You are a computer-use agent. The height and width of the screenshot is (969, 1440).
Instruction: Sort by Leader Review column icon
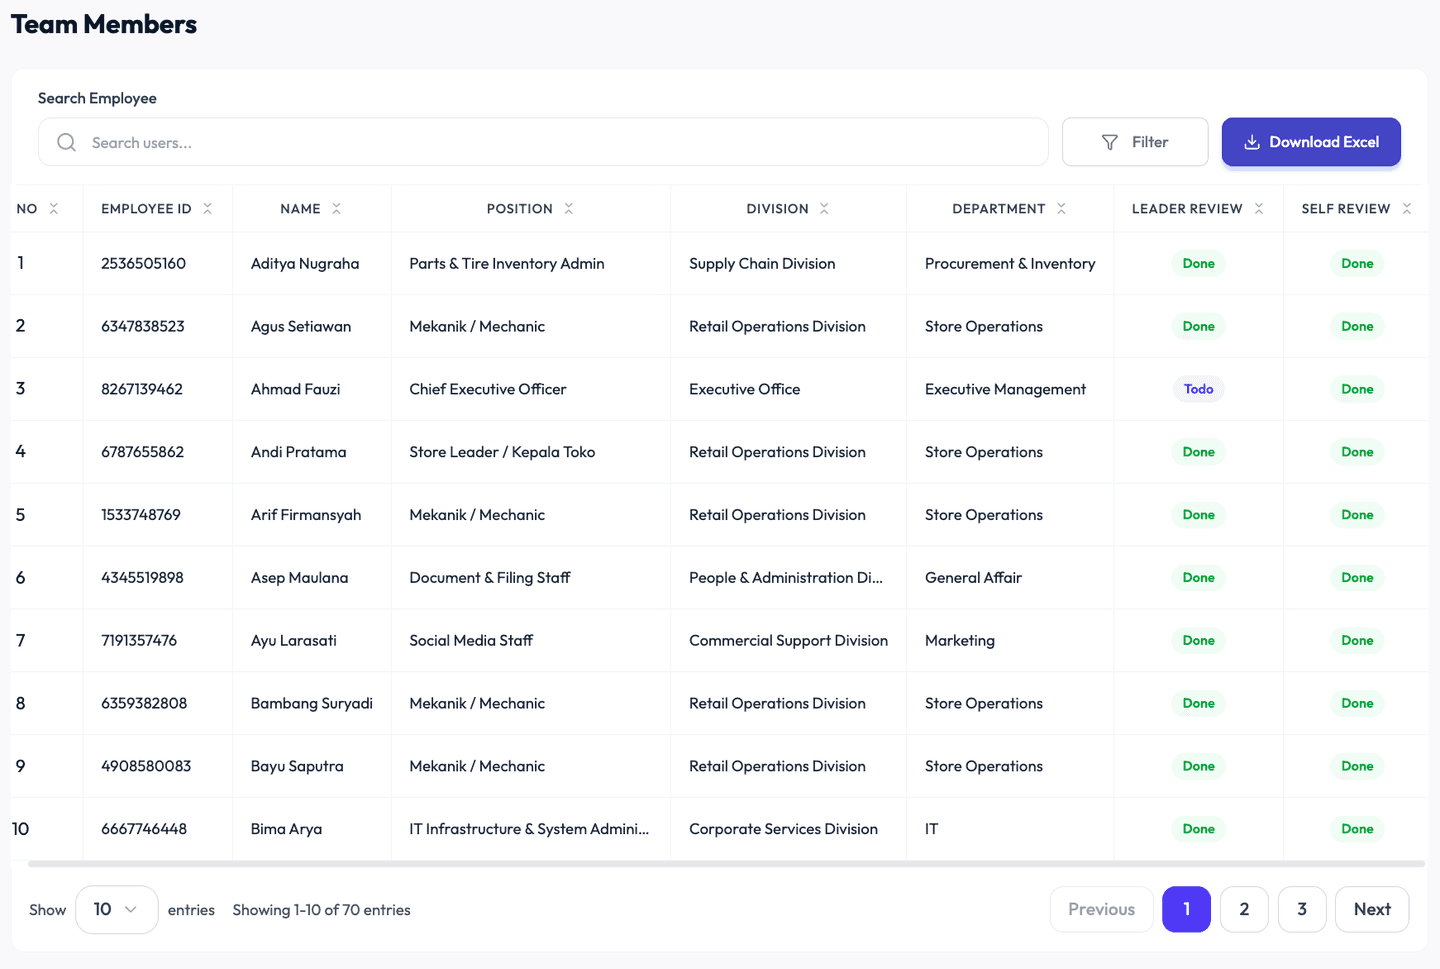1258,208
